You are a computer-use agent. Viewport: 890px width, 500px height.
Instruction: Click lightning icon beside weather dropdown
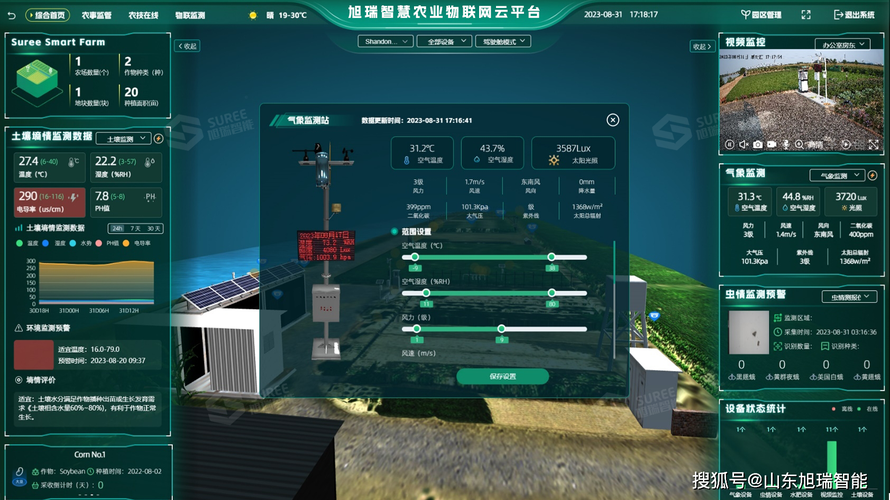point(872,175)
